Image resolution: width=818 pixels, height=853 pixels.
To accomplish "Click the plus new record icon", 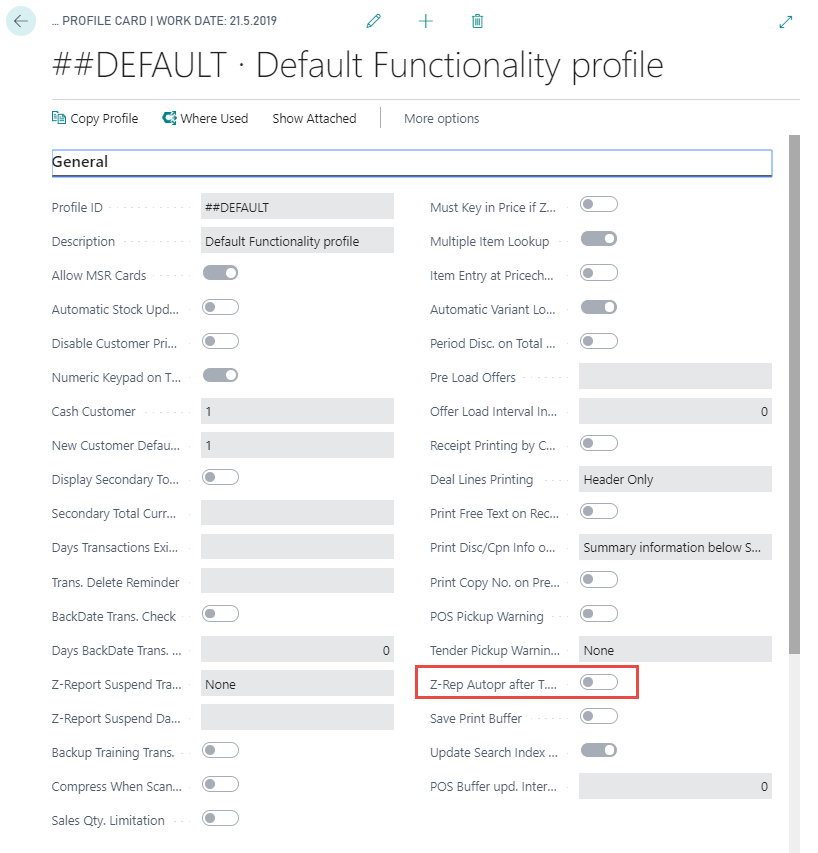I will click(x=426, y=21).
